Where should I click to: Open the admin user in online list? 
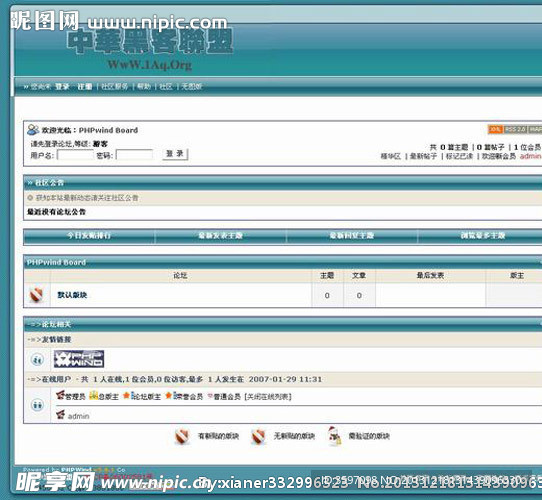[x=78, y=416]
